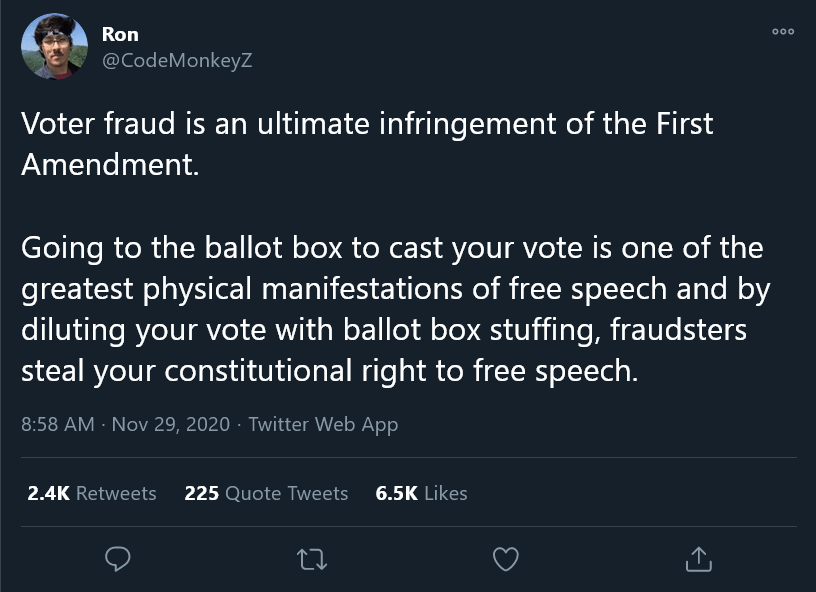The image size is (816, 592).
Task: Retweet using the arrows icon
Action: (x=312, y=560)
